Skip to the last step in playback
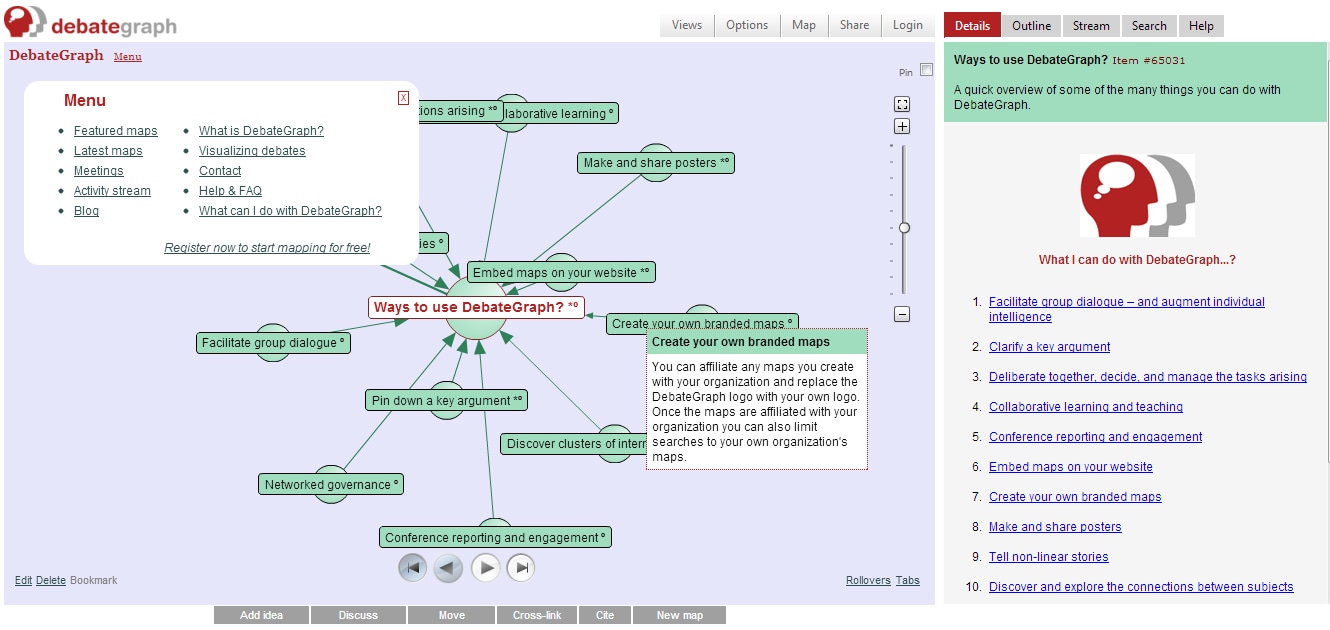The image size is (1330, 630). coord(521,568)
